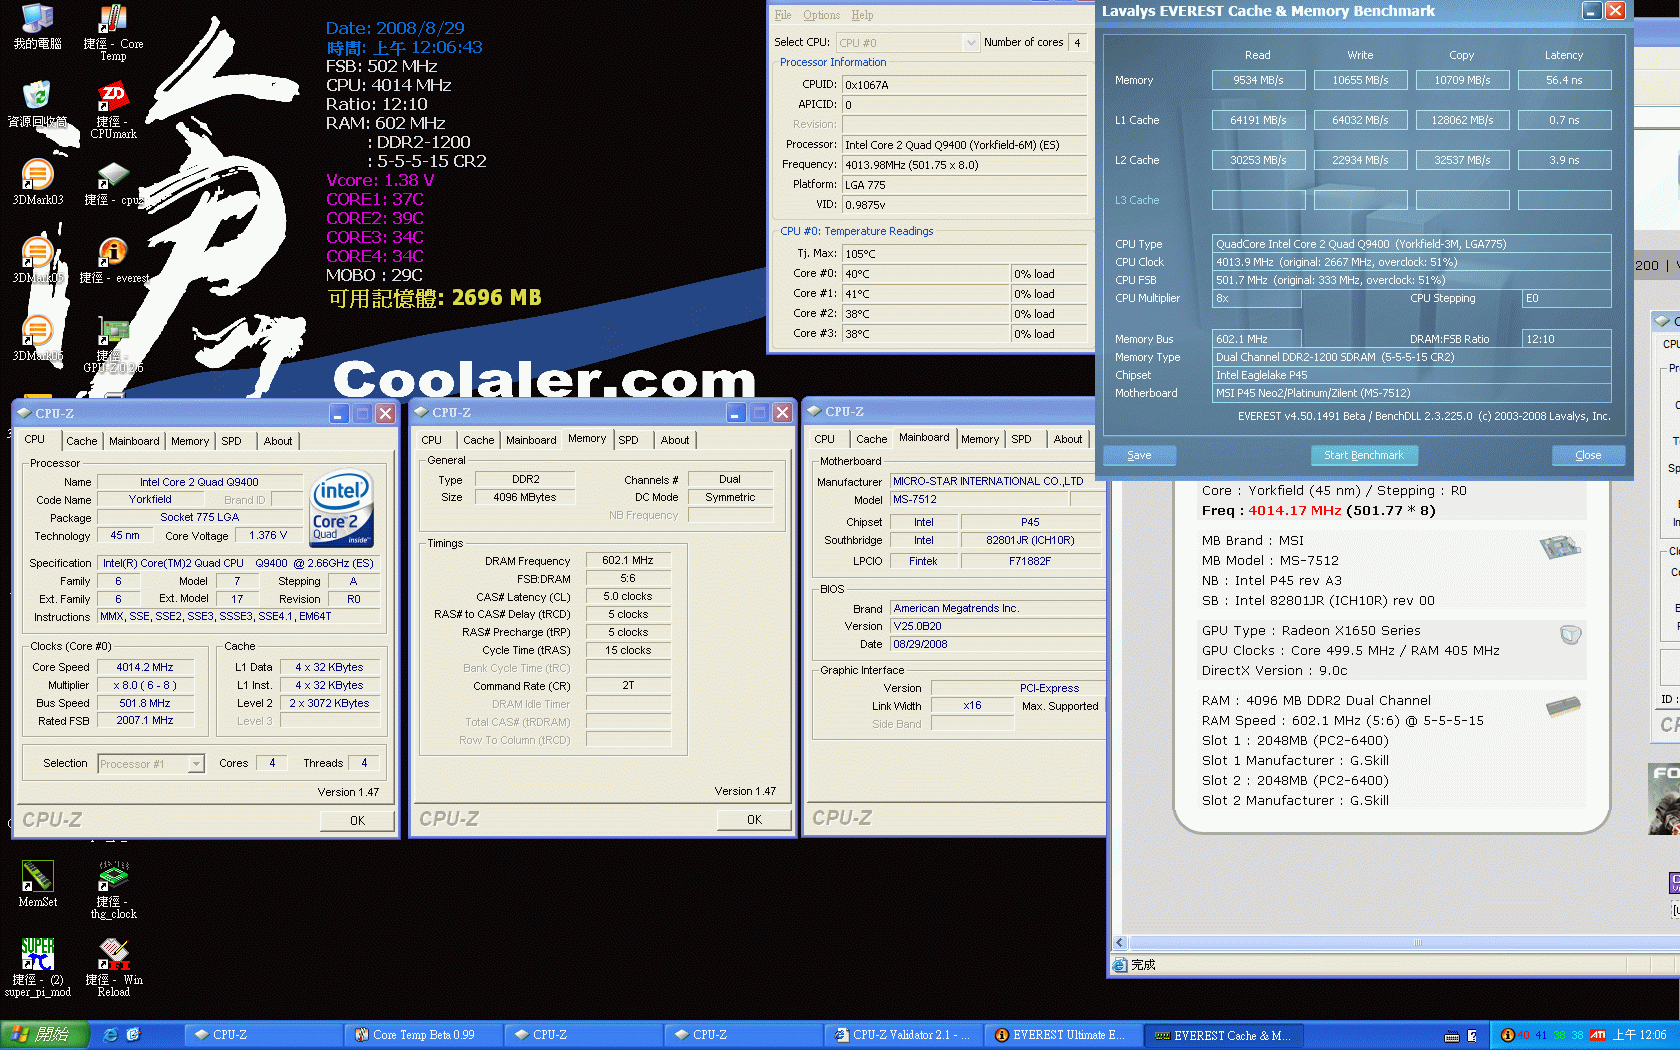Switch to Cache tab in the CPU-Z processor window

coord(82,441)
